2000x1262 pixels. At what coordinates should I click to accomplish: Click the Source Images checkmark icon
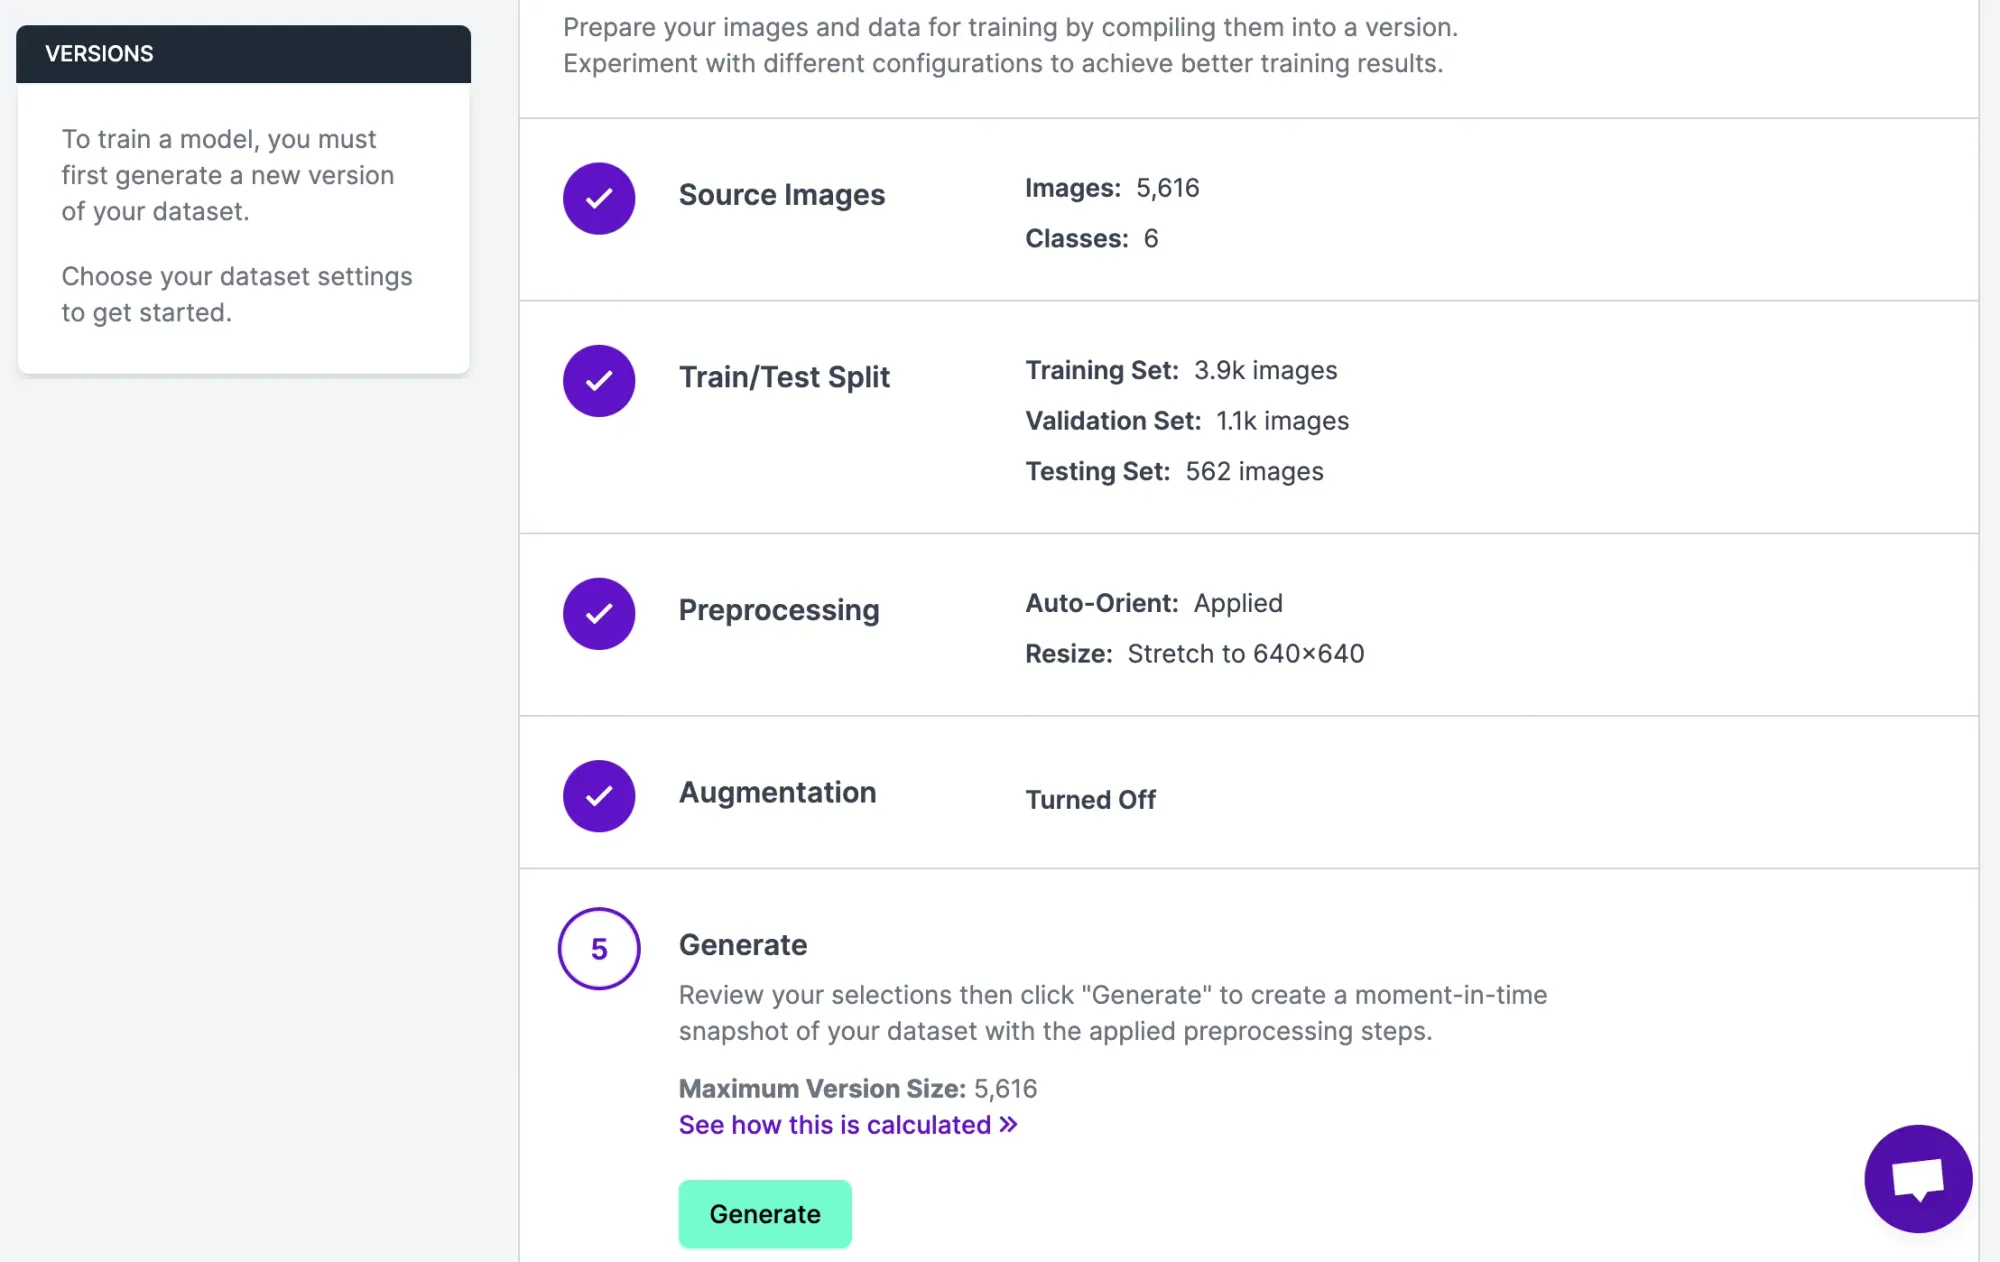click(x=598, y=198)
